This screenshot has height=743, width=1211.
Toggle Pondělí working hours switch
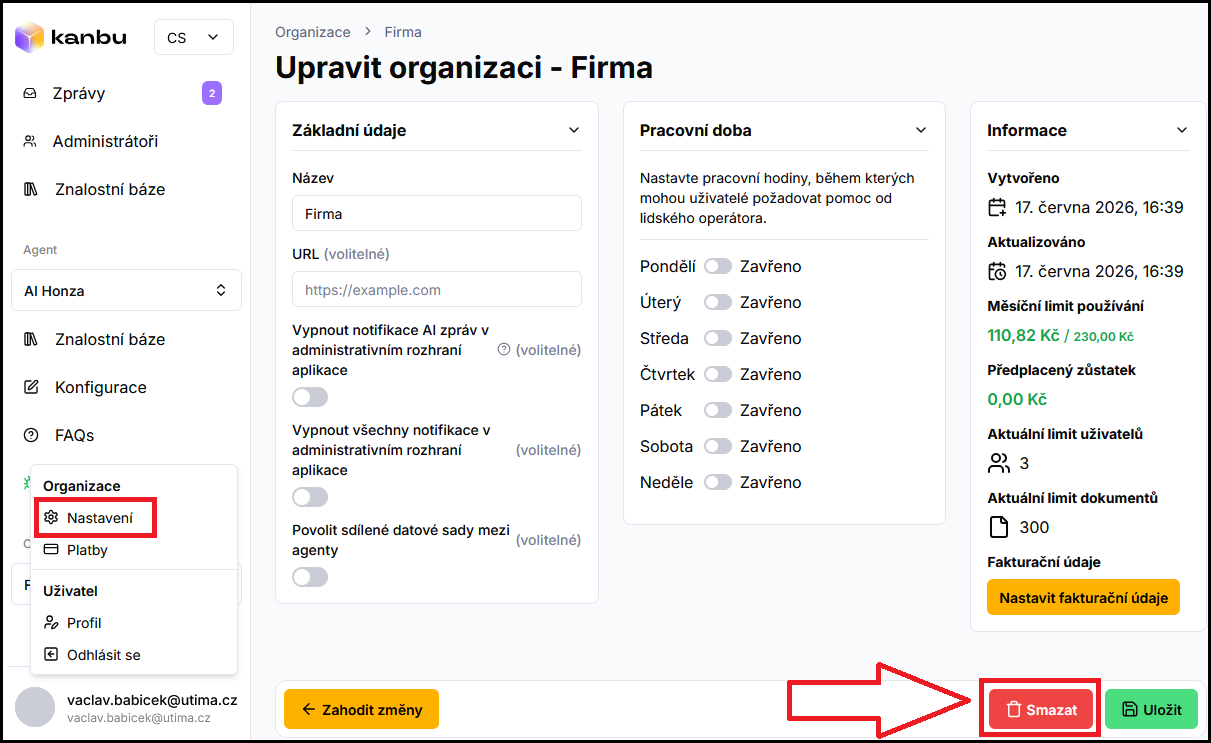click(718, 267)
